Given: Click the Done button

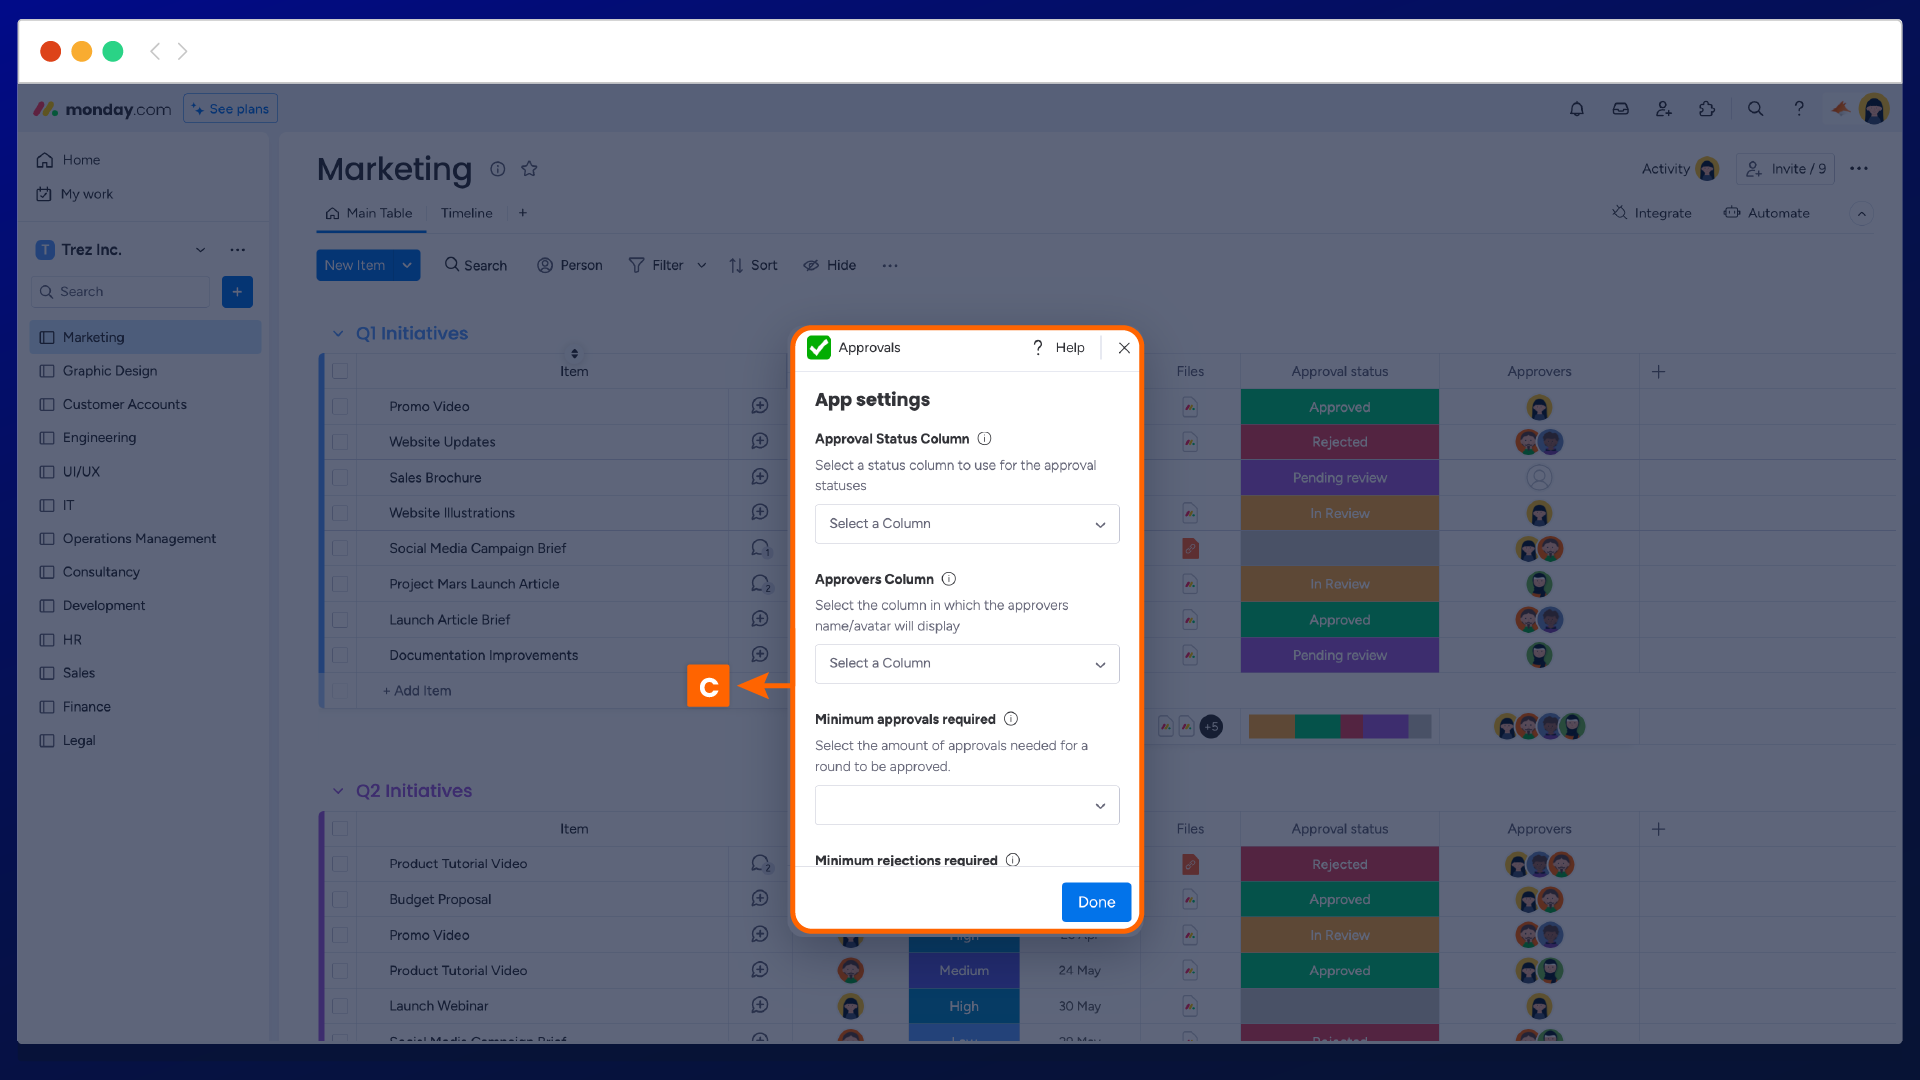Looking at the screenshot, I should point(1096,902).
